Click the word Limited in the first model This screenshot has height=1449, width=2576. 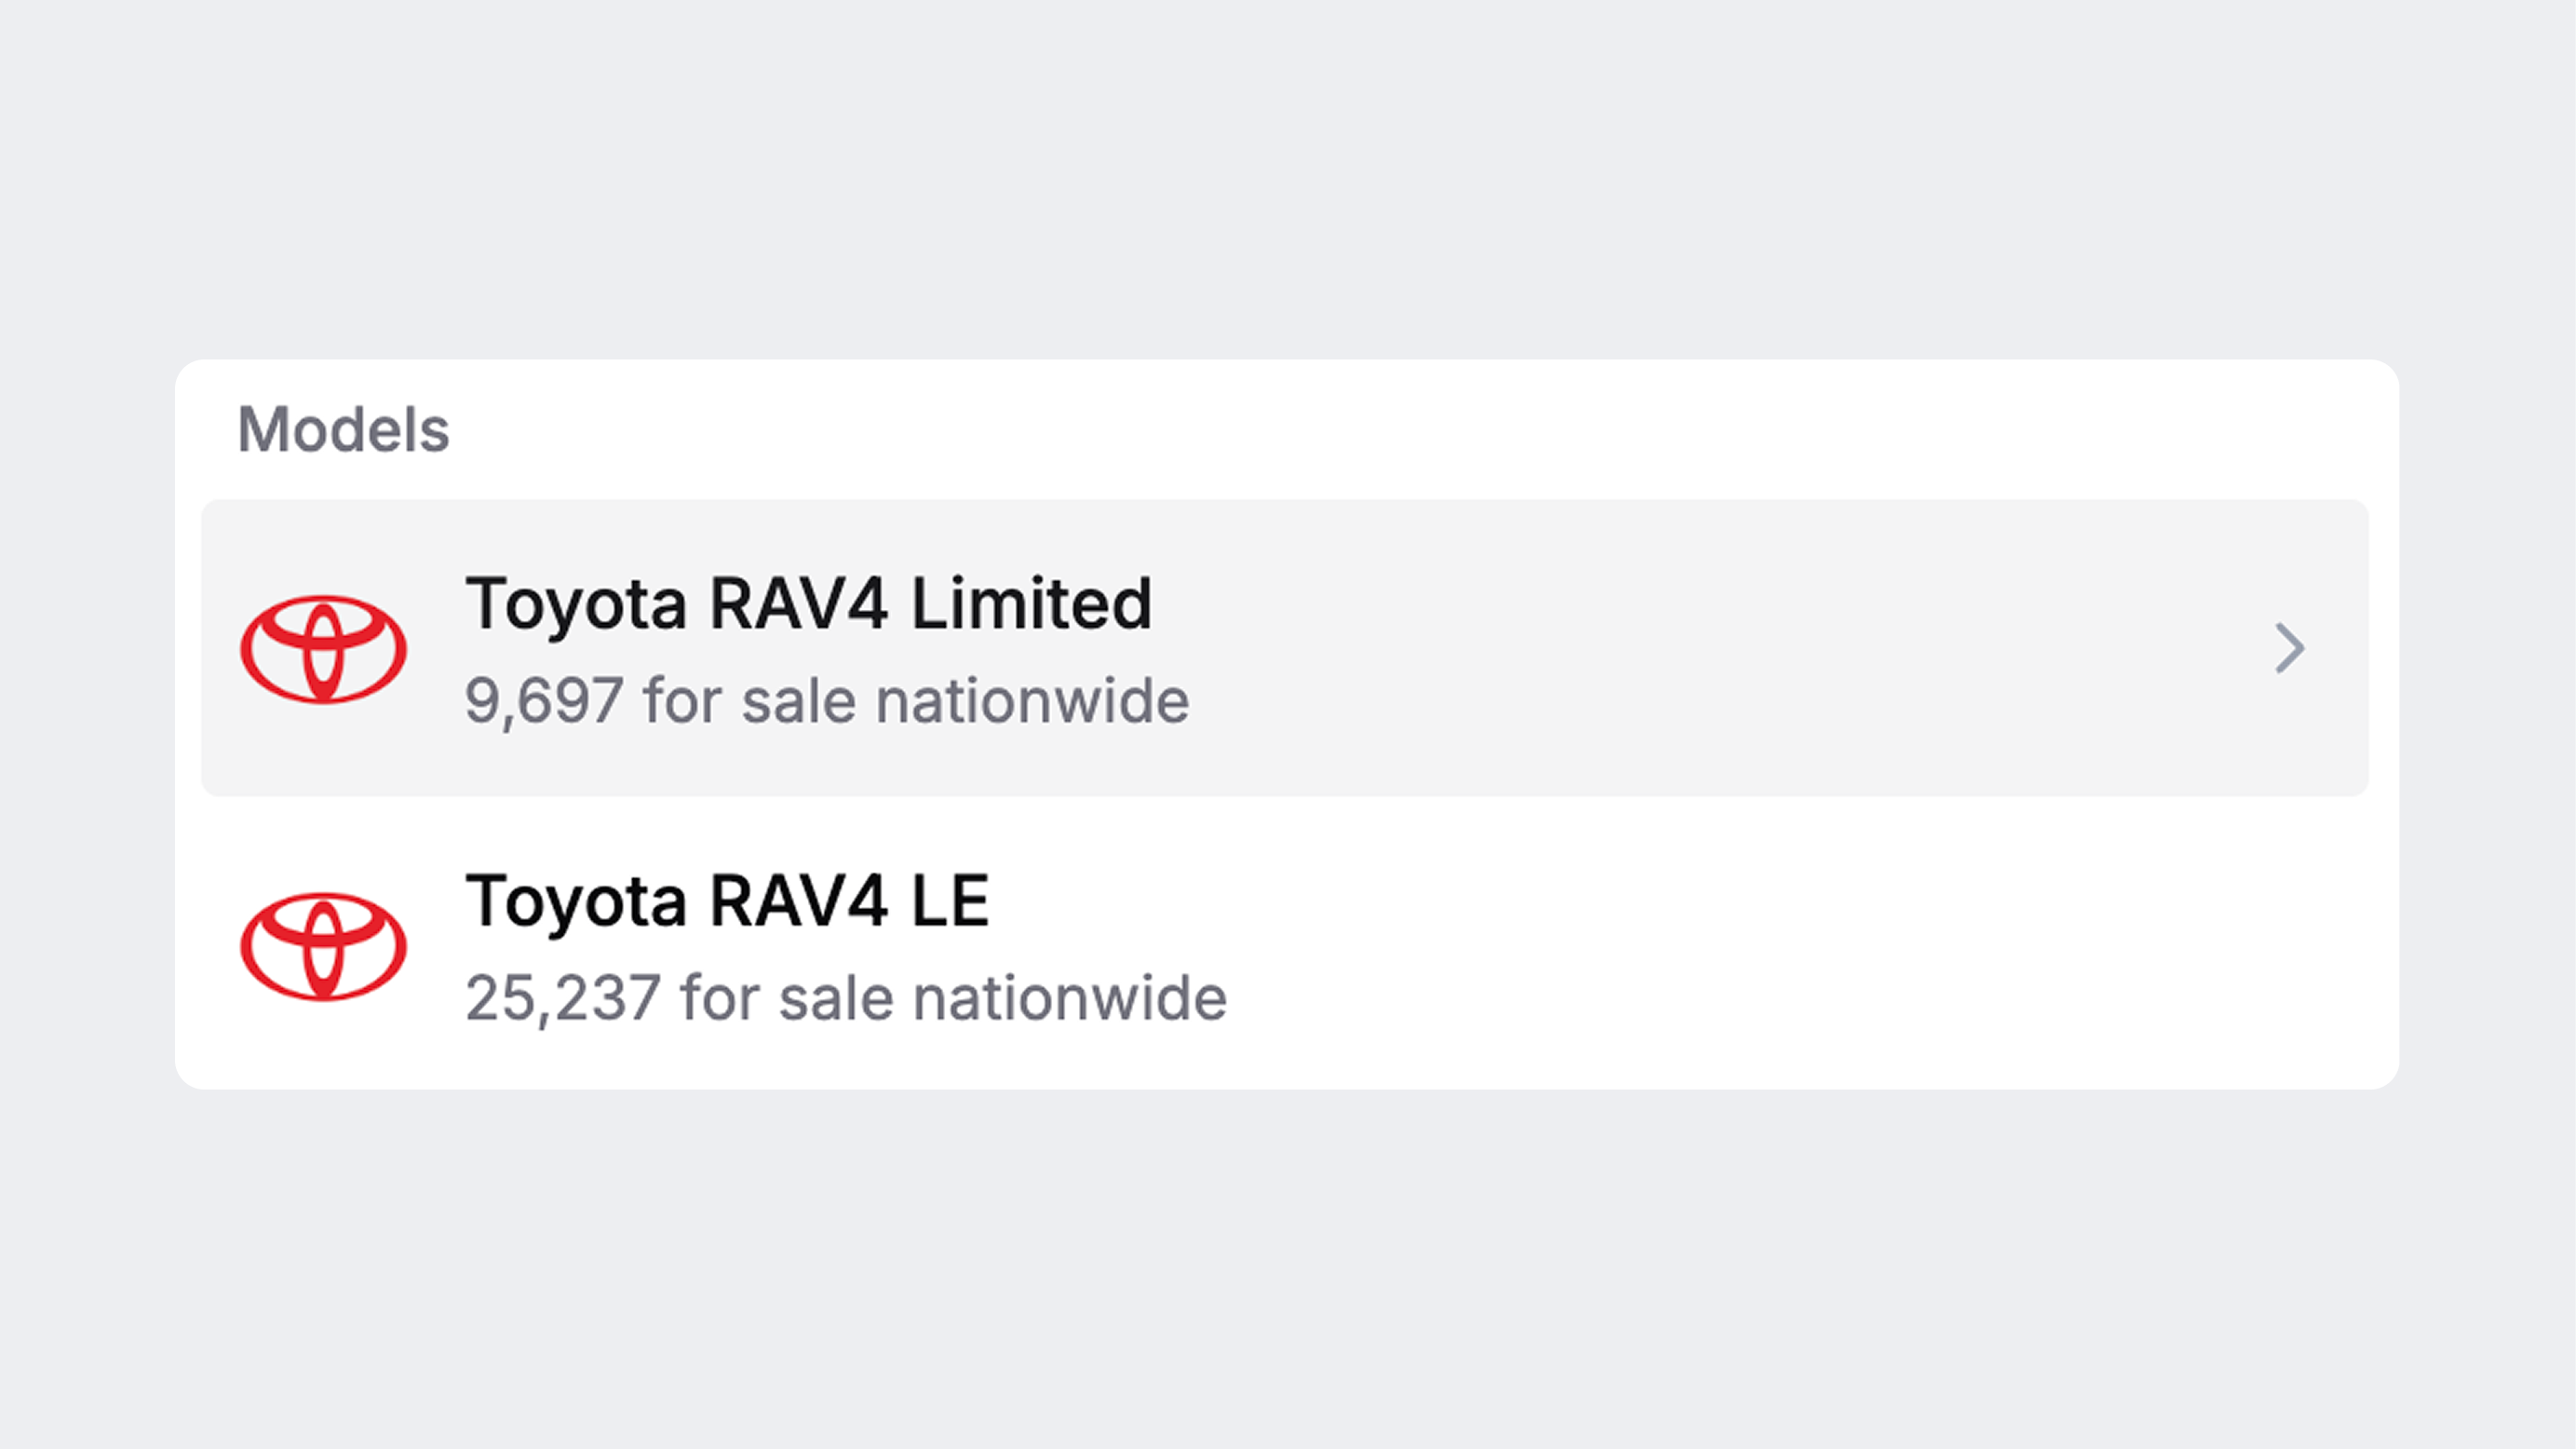1031,604
